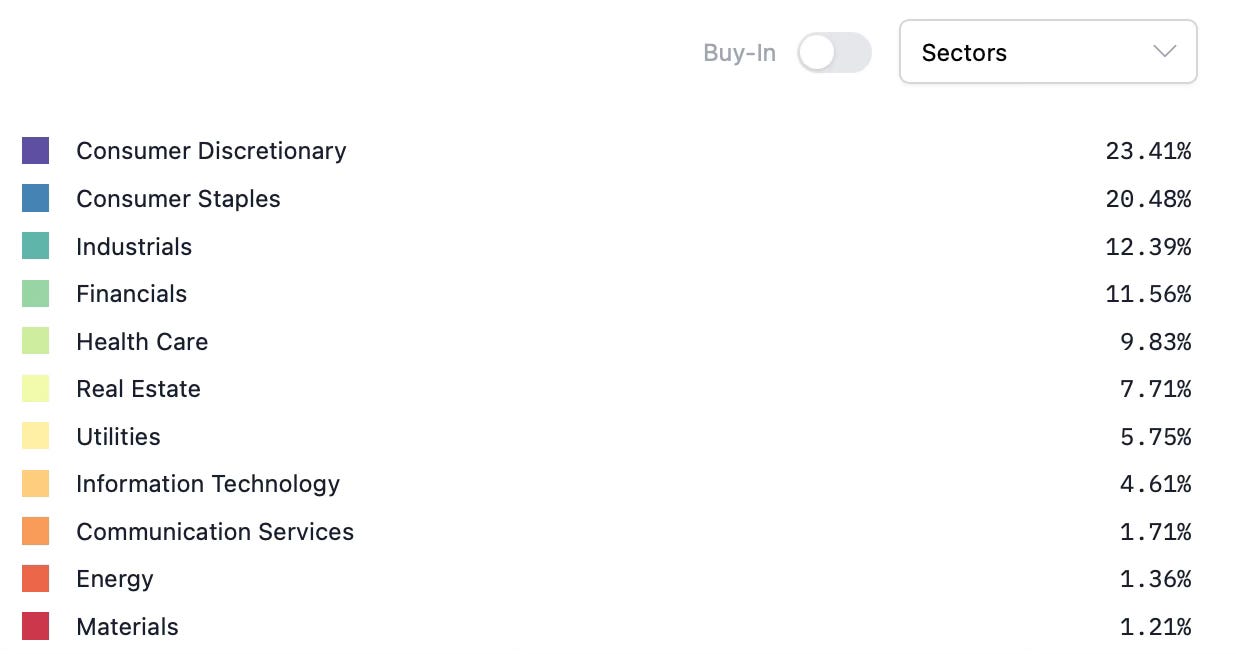Click the Sectors dropdown chevron arrow
Viewport: 1236px width, 654px height.
pos(1164,52)
